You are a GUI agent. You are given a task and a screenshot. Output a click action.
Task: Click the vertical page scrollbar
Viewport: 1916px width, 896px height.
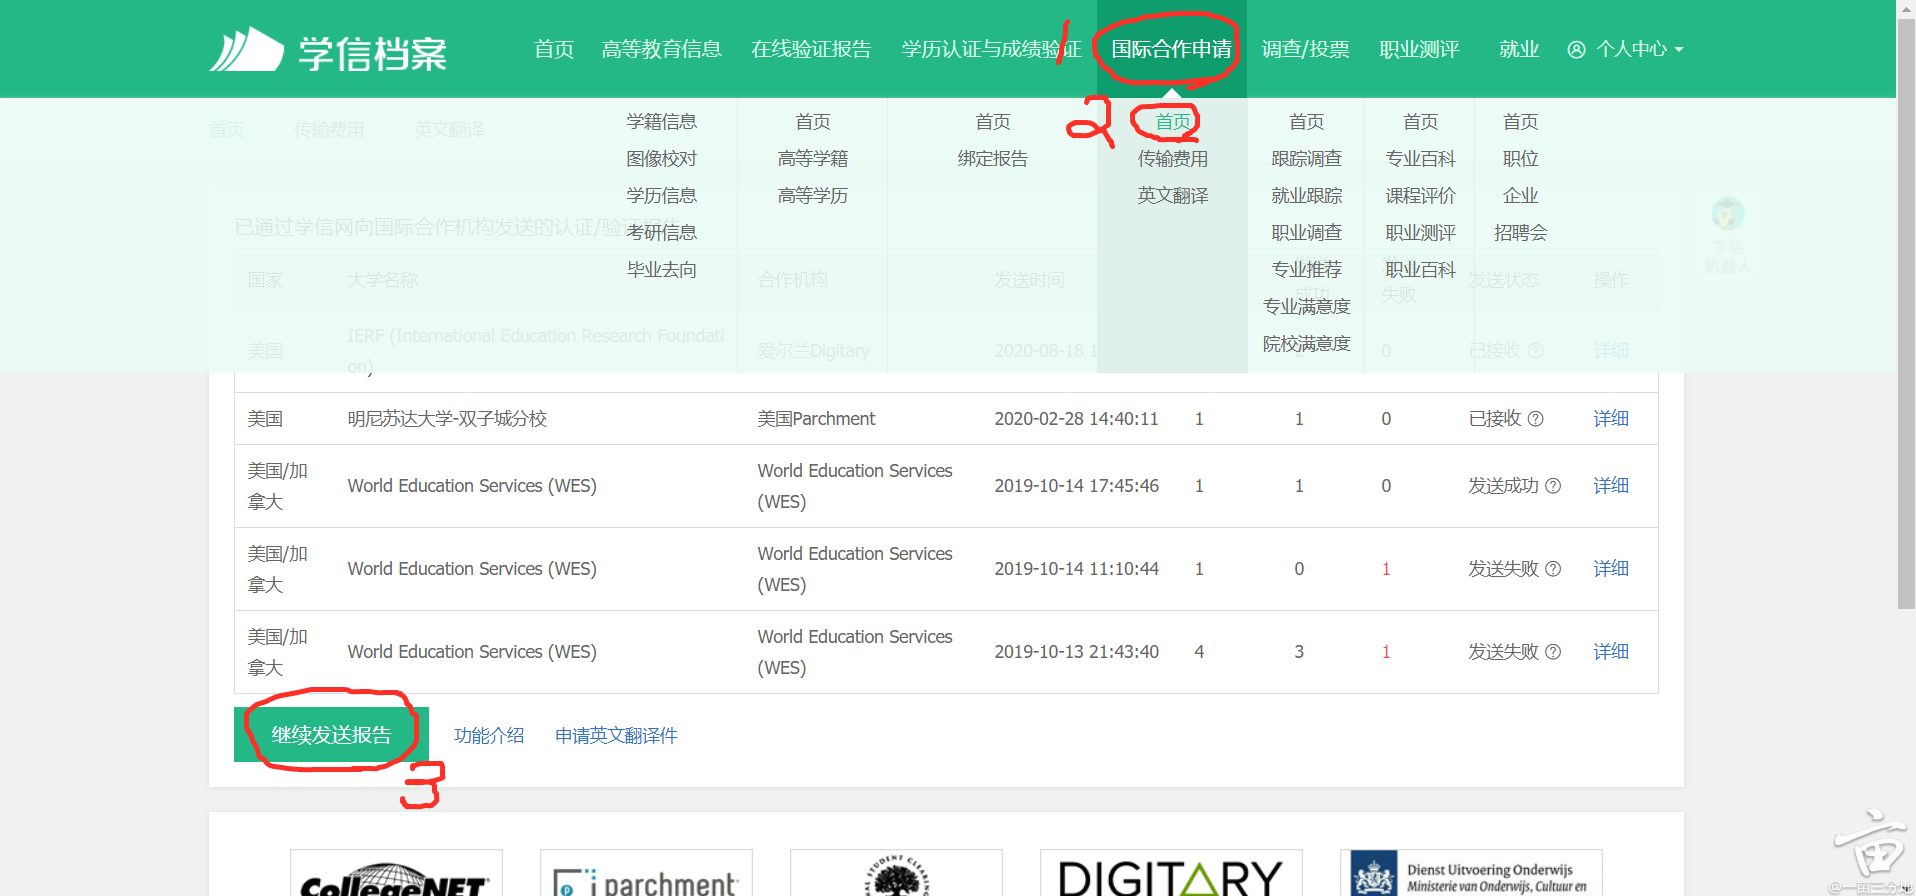[x=1906, y=300]
